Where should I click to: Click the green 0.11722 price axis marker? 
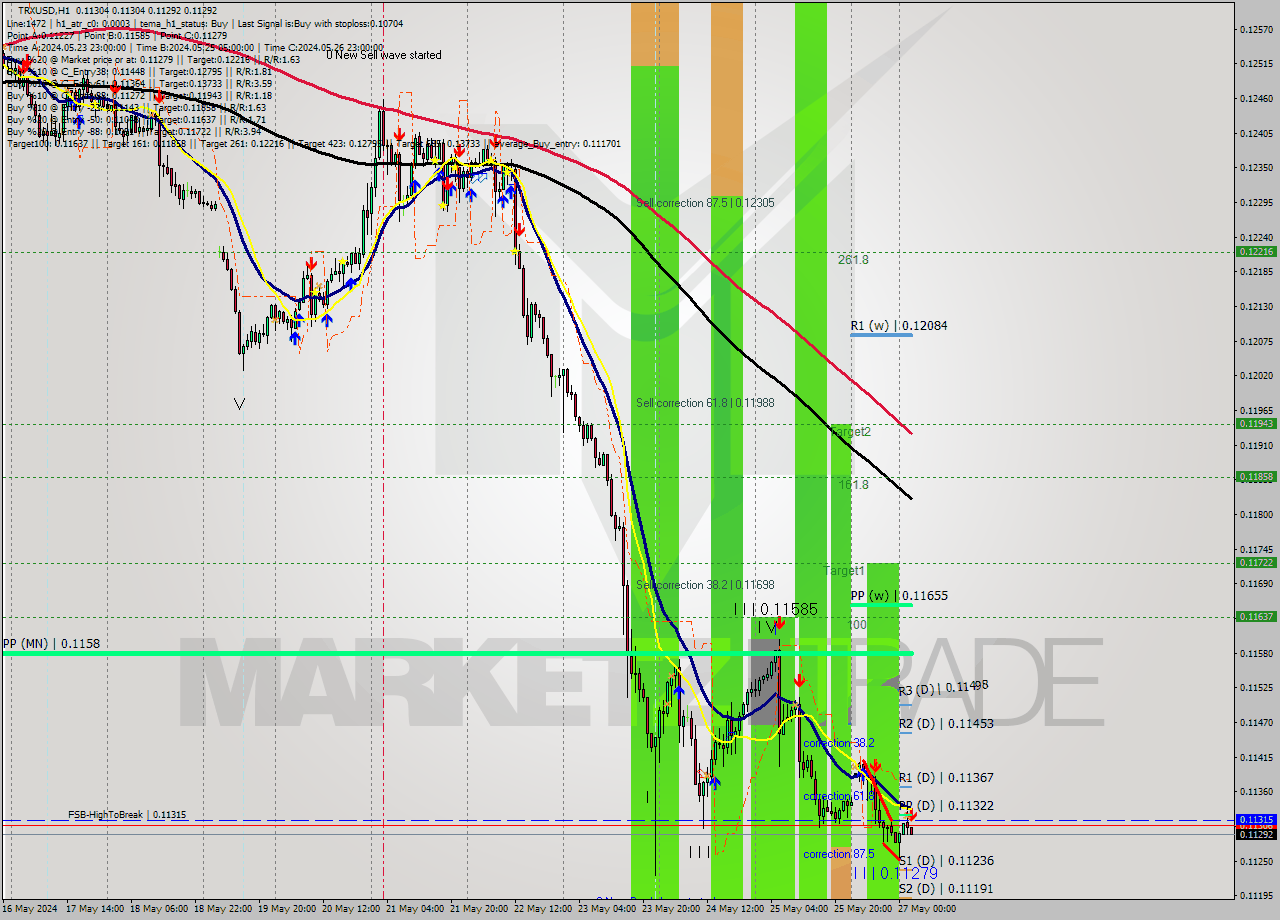[1256, 562]
